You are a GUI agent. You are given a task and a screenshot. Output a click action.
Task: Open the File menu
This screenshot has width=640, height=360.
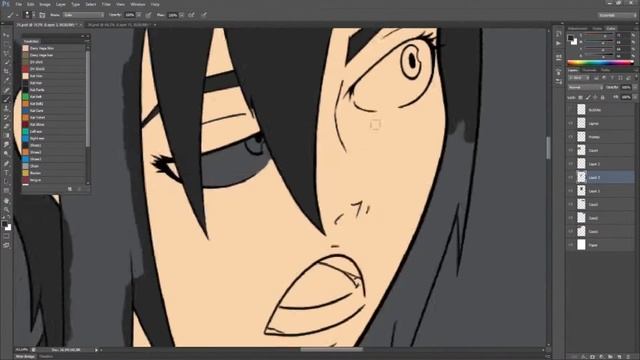click(x=18, y=4)
